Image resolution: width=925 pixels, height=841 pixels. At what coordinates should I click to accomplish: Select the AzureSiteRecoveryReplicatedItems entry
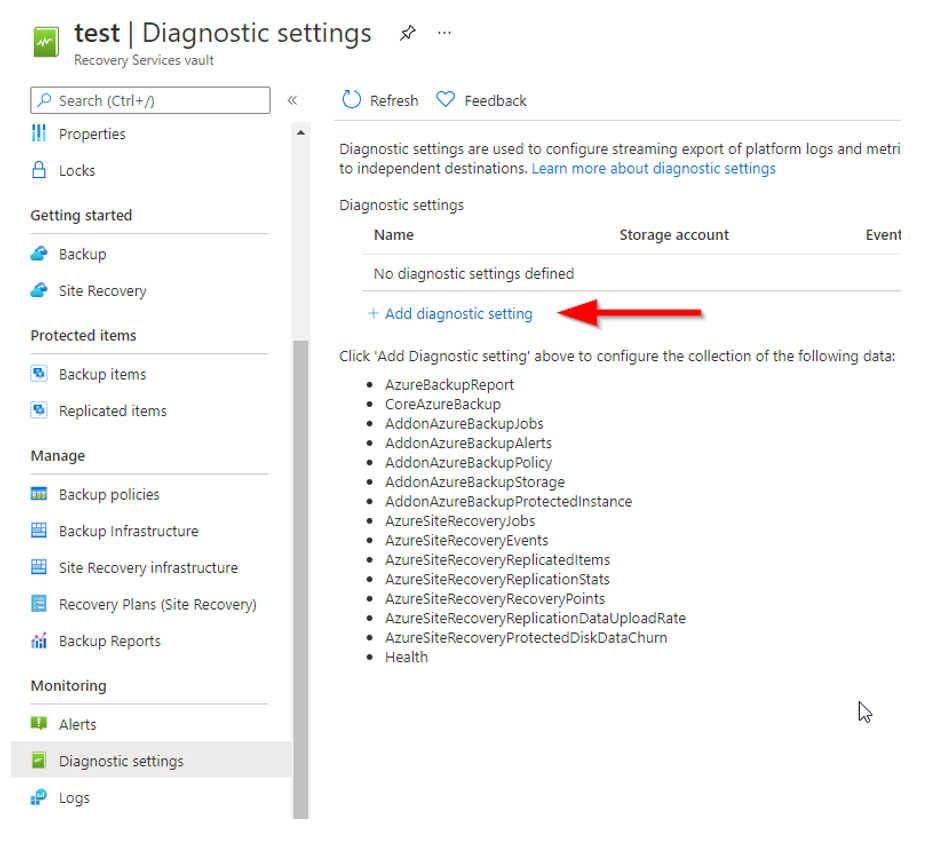pyautogui.click(x=497, y=560)
